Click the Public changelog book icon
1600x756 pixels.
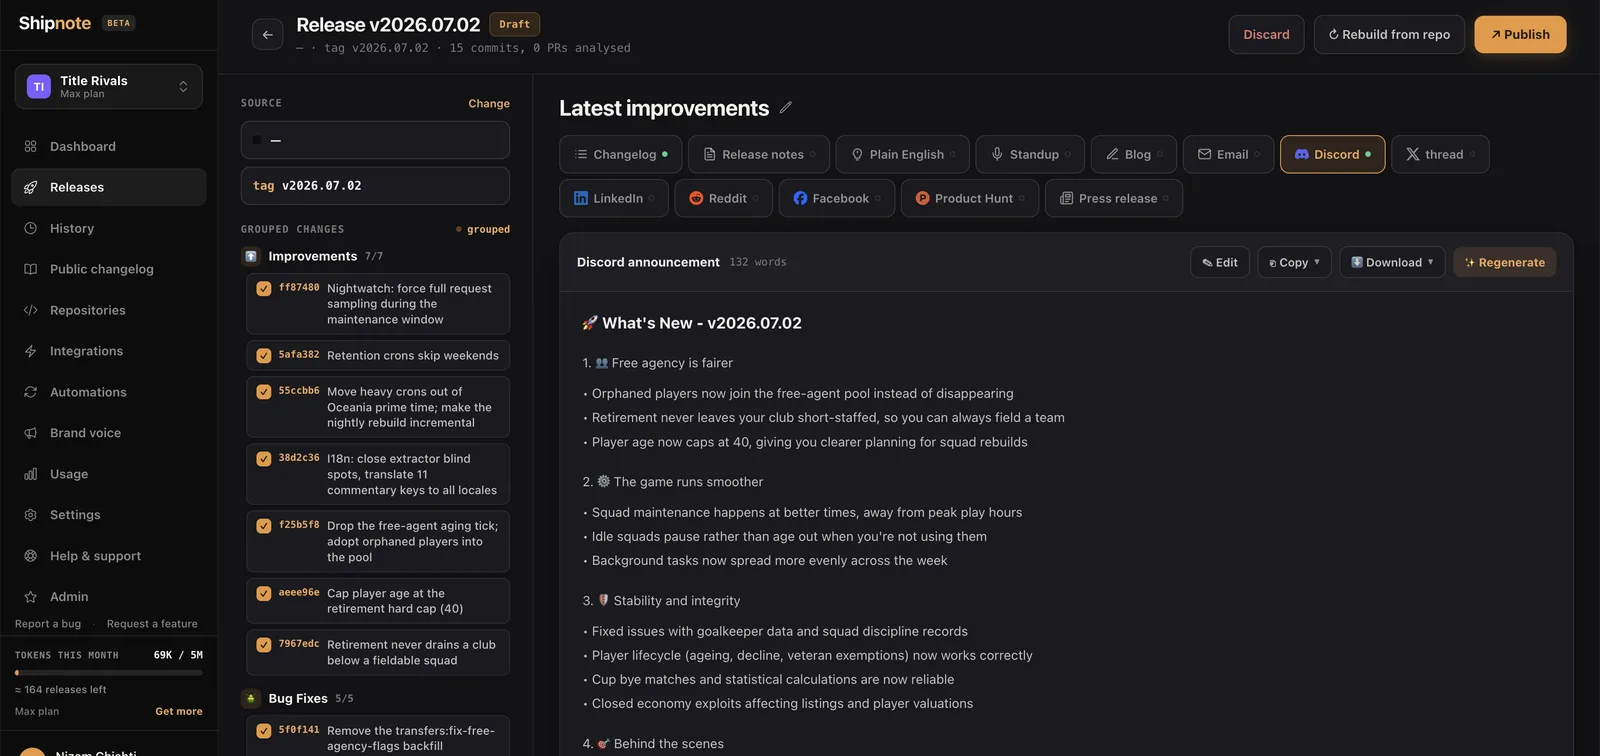(x=30, y=269)
